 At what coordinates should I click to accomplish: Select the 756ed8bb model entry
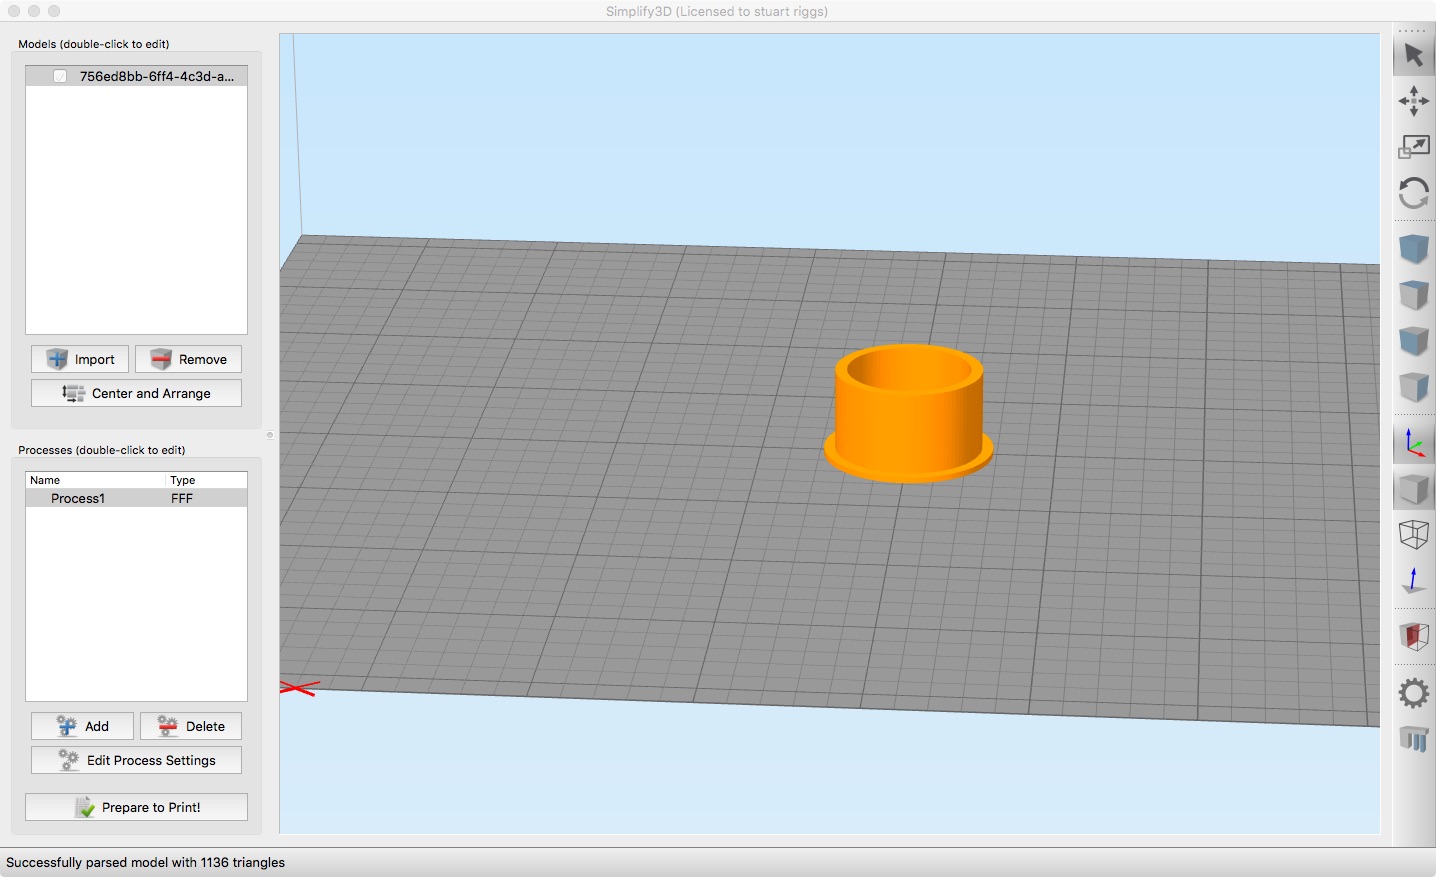point(136,76)
